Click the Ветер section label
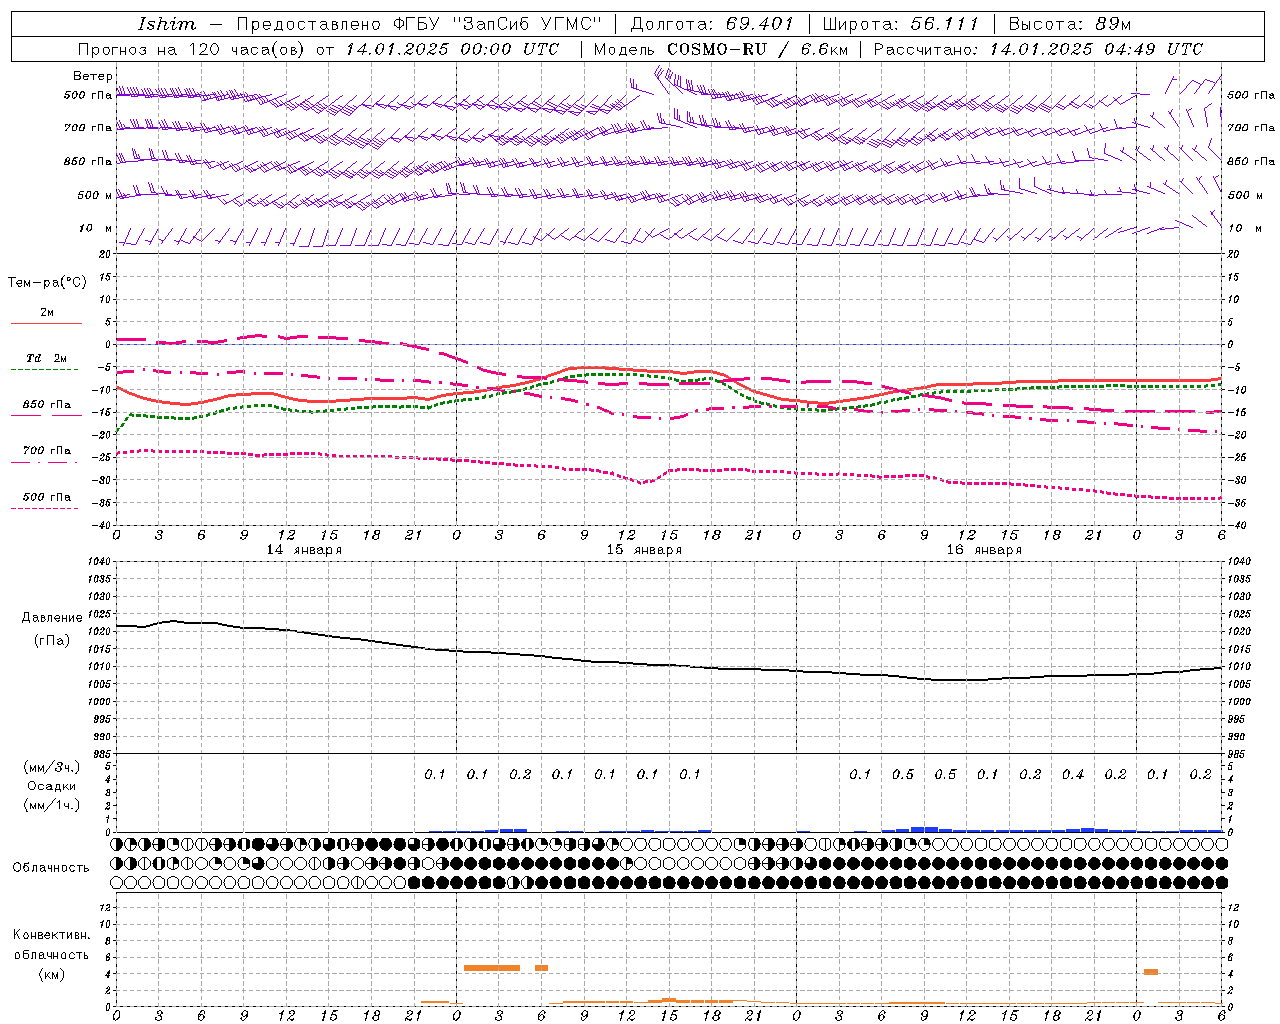The height and width of the screenshot is (1024, 1280). [92, 76]
